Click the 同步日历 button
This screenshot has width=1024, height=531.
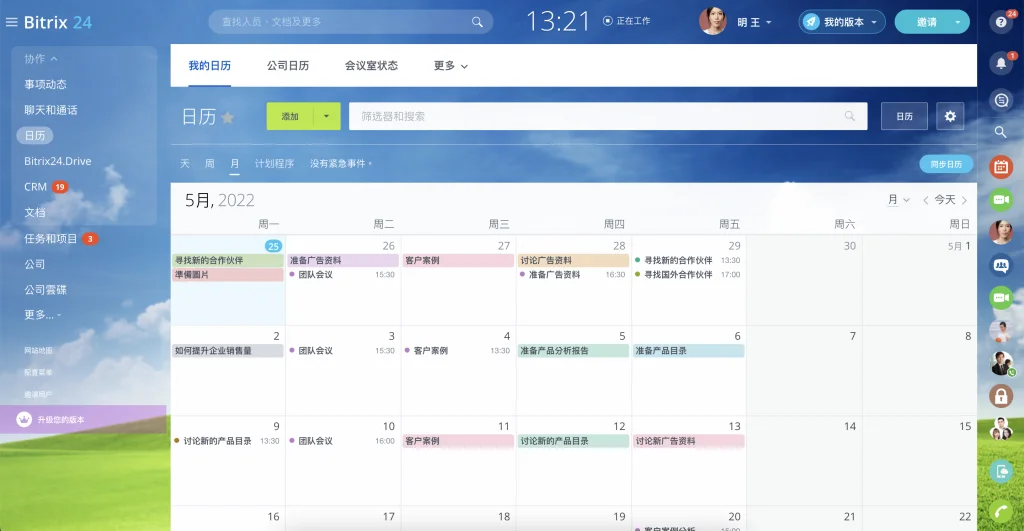coord(946,164)
